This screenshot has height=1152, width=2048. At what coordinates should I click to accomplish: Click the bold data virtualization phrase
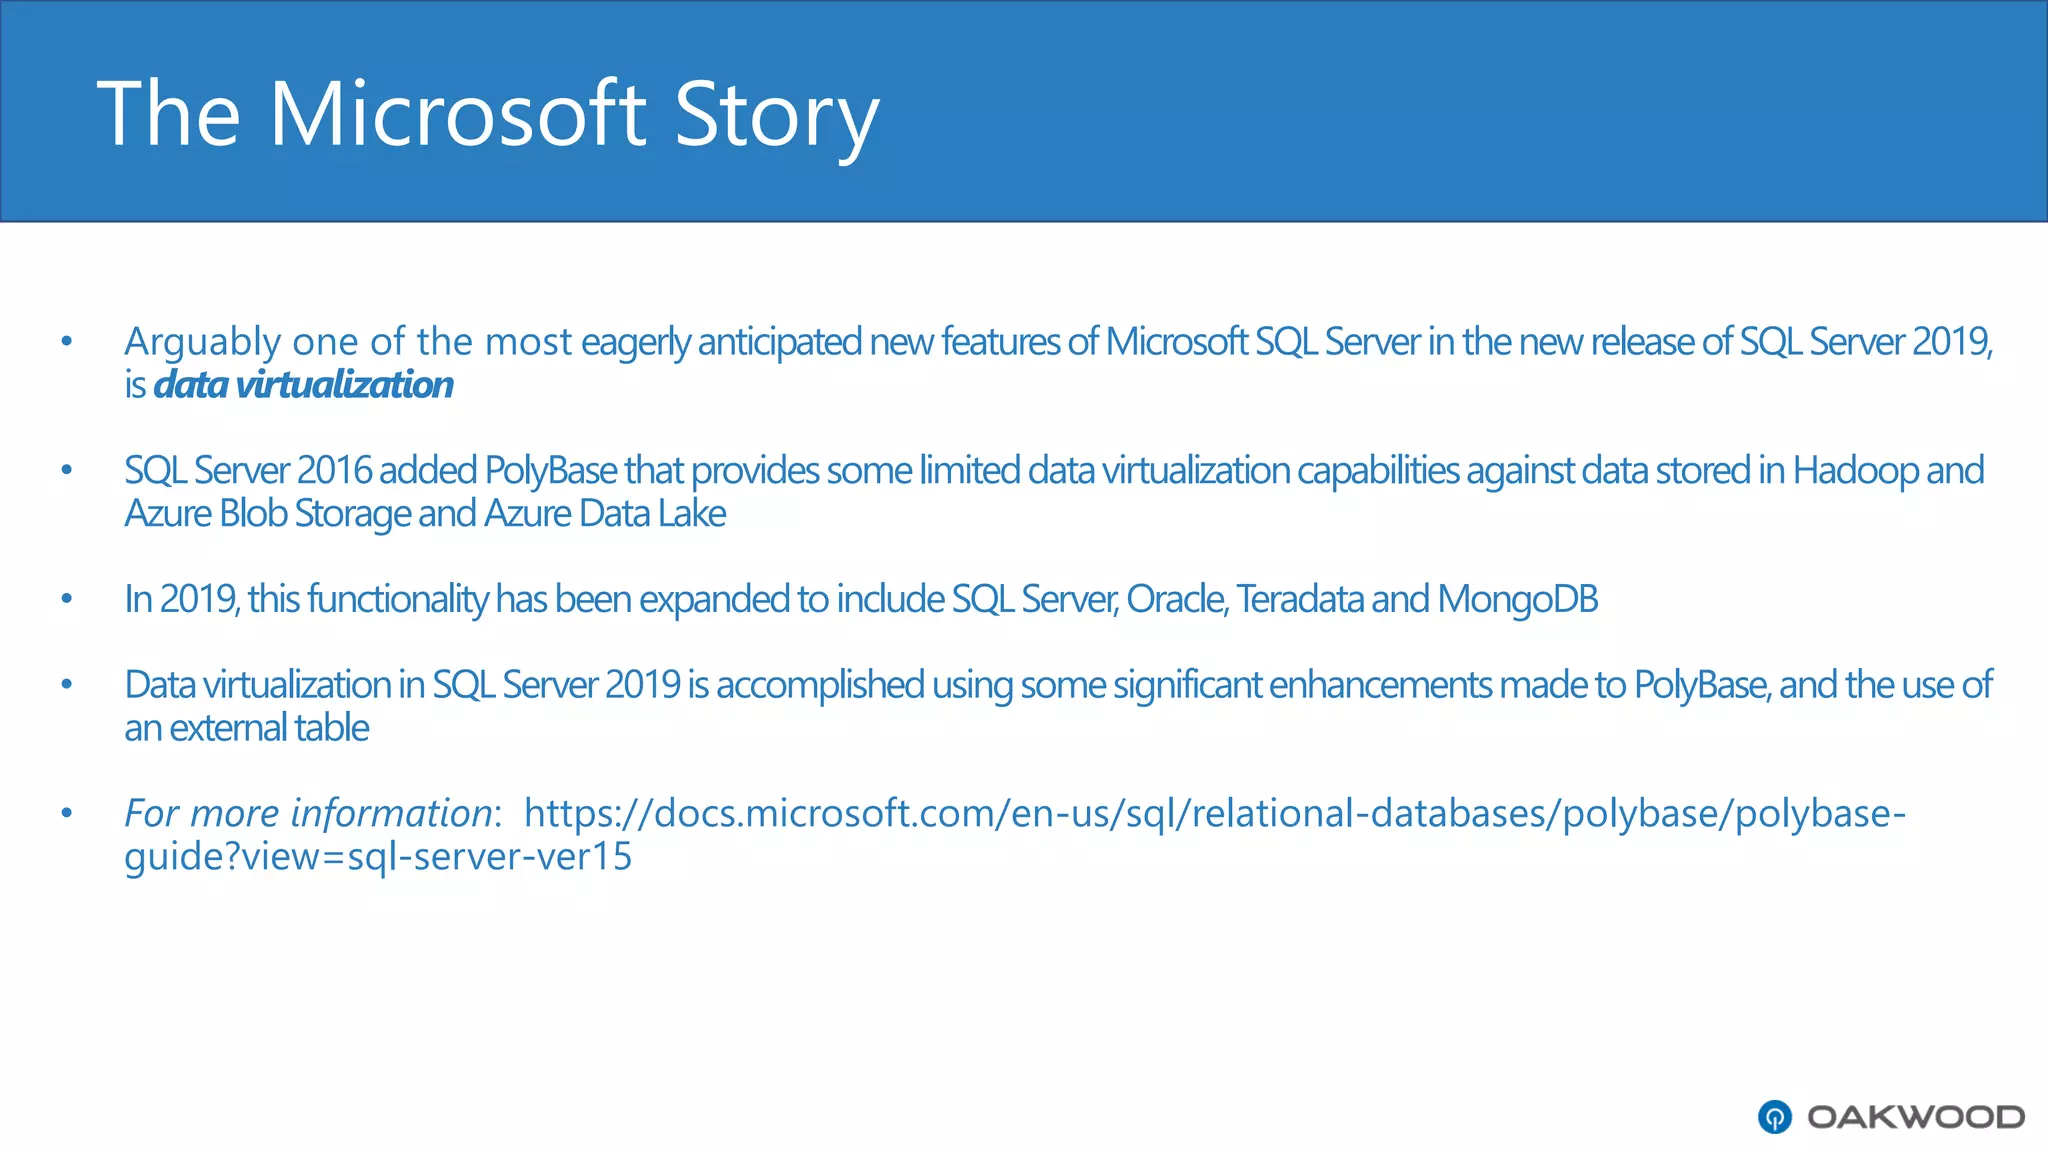[303, 385]
